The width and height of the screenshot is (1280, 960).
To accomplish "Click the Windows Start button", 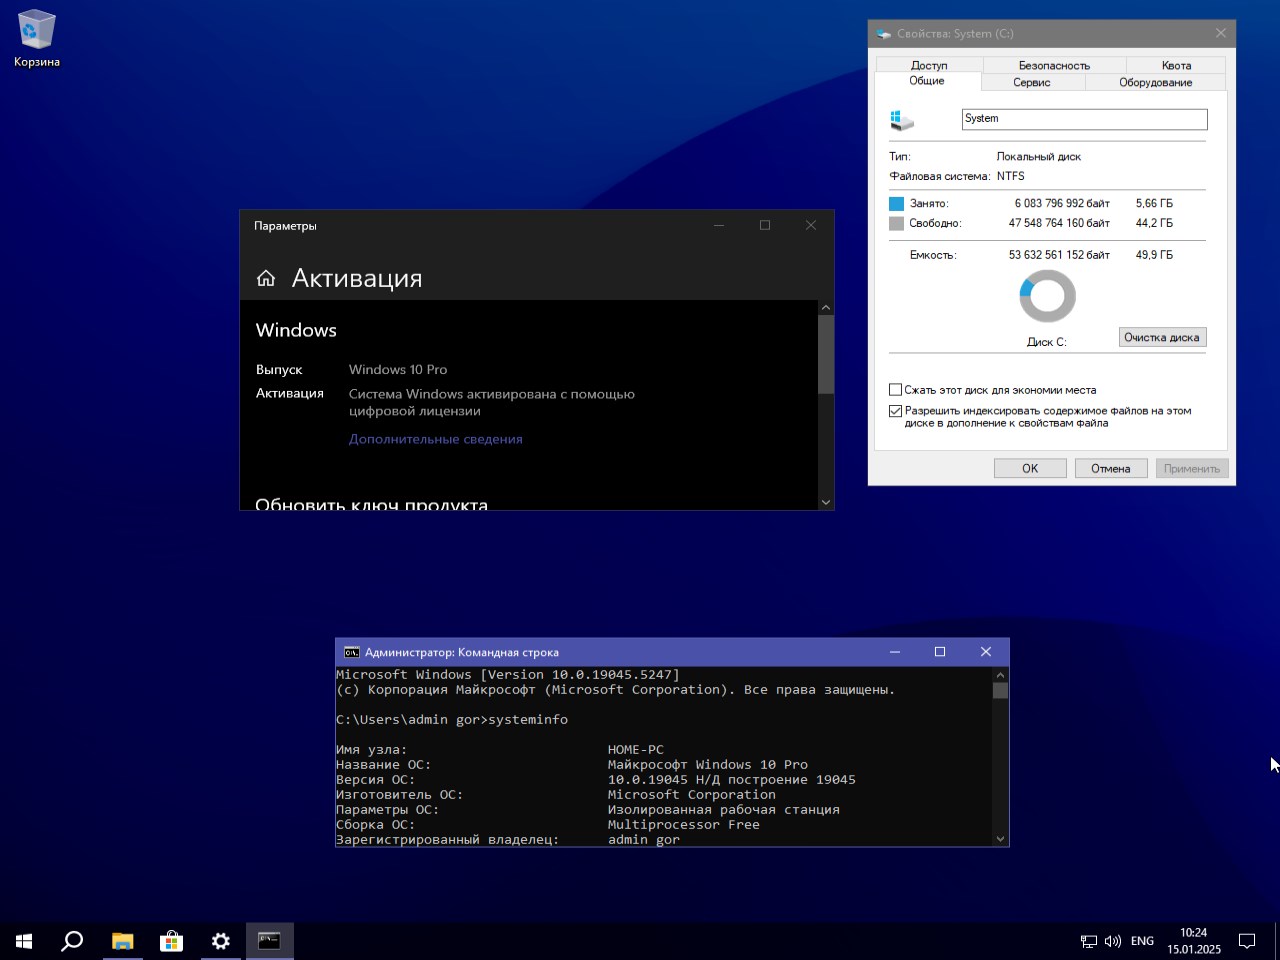I will (24, 941).
